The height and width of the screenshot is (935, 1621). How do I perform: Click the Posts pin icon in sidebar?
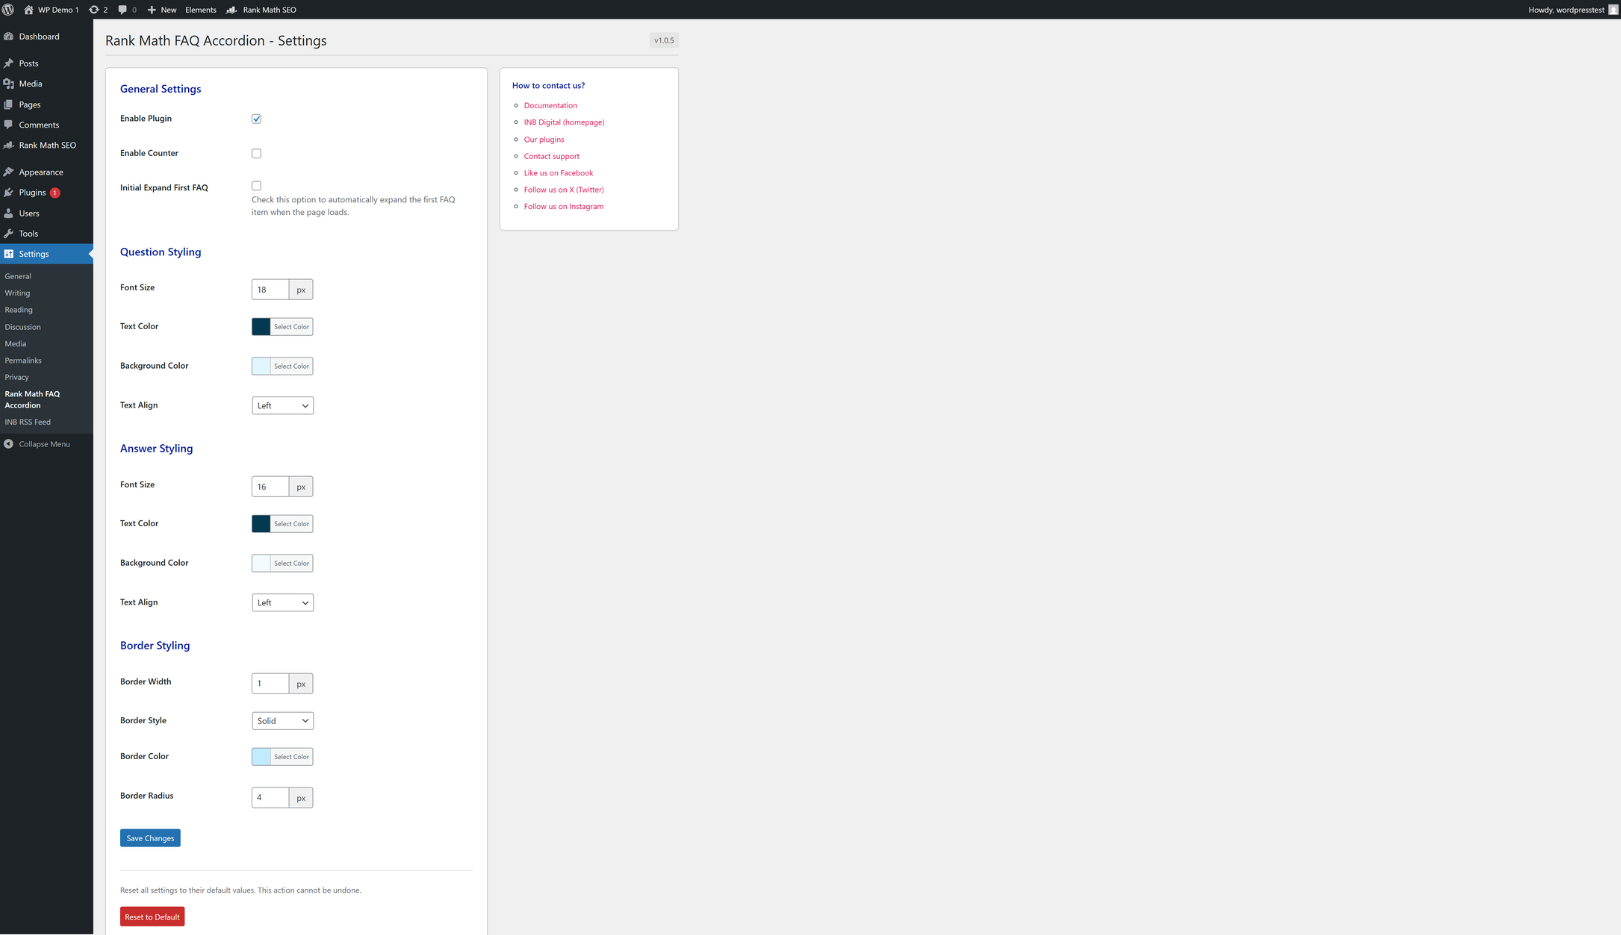[x=9, y=63]
